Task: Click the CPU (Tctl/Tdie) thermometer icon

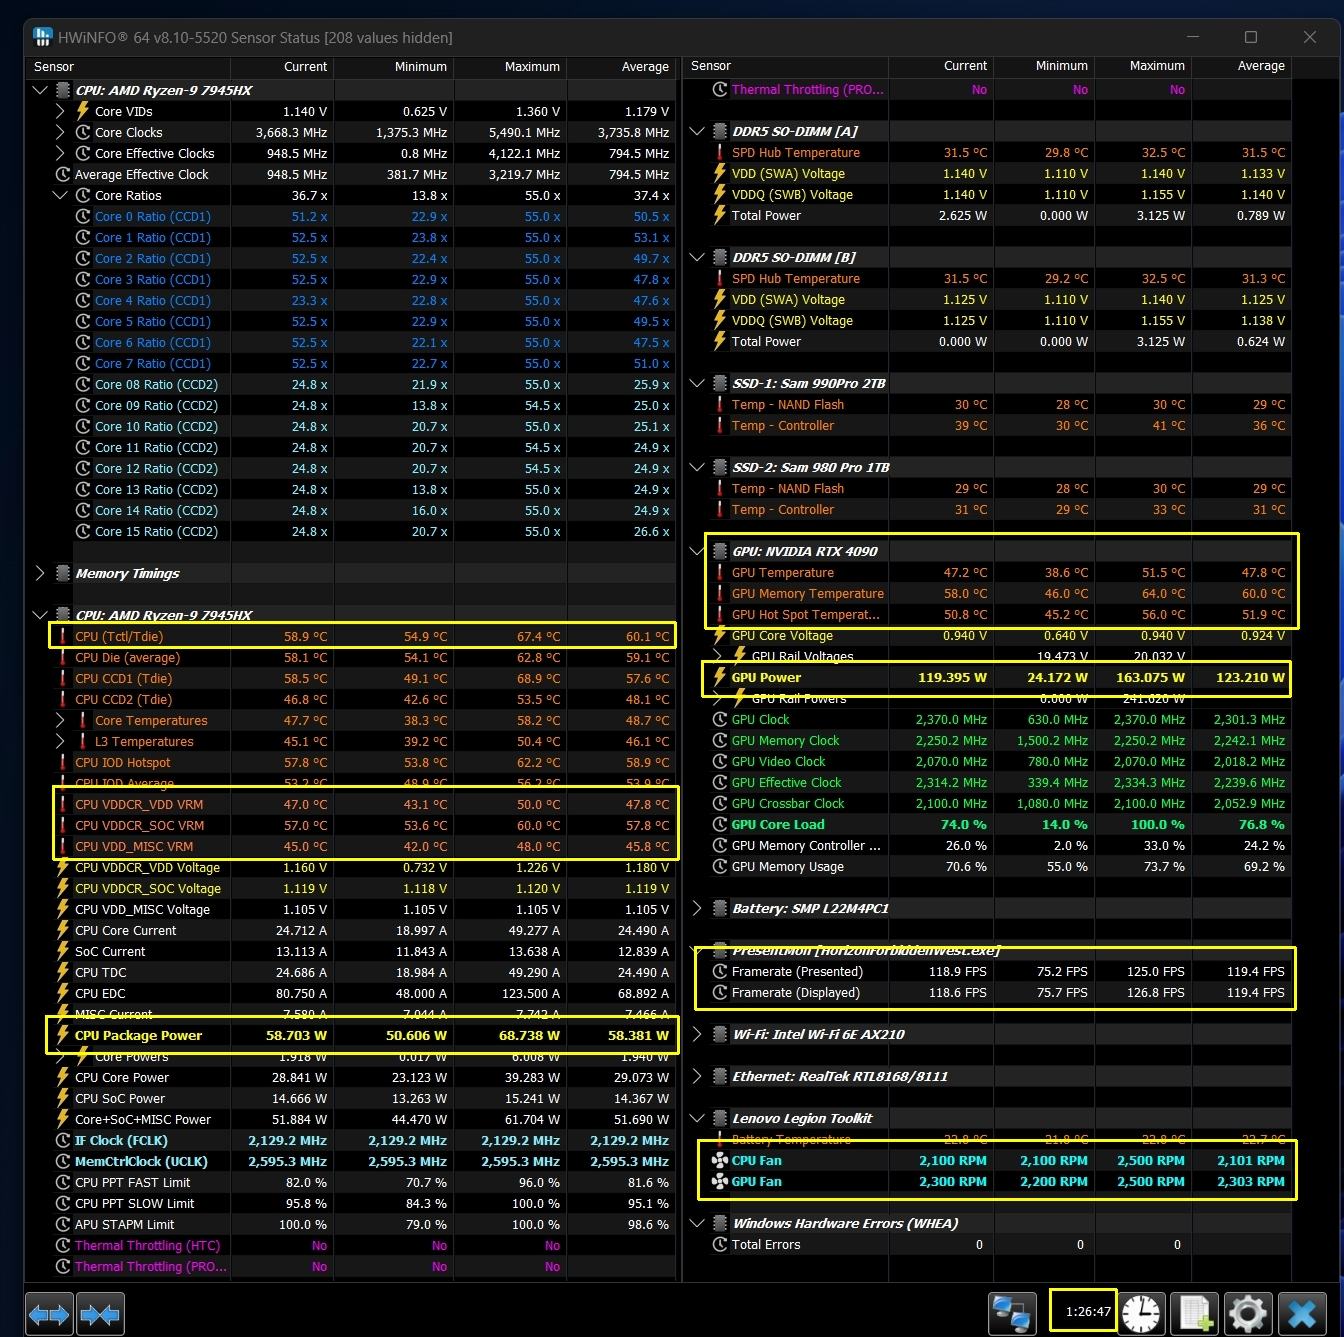Action: (x=62, y=637)
